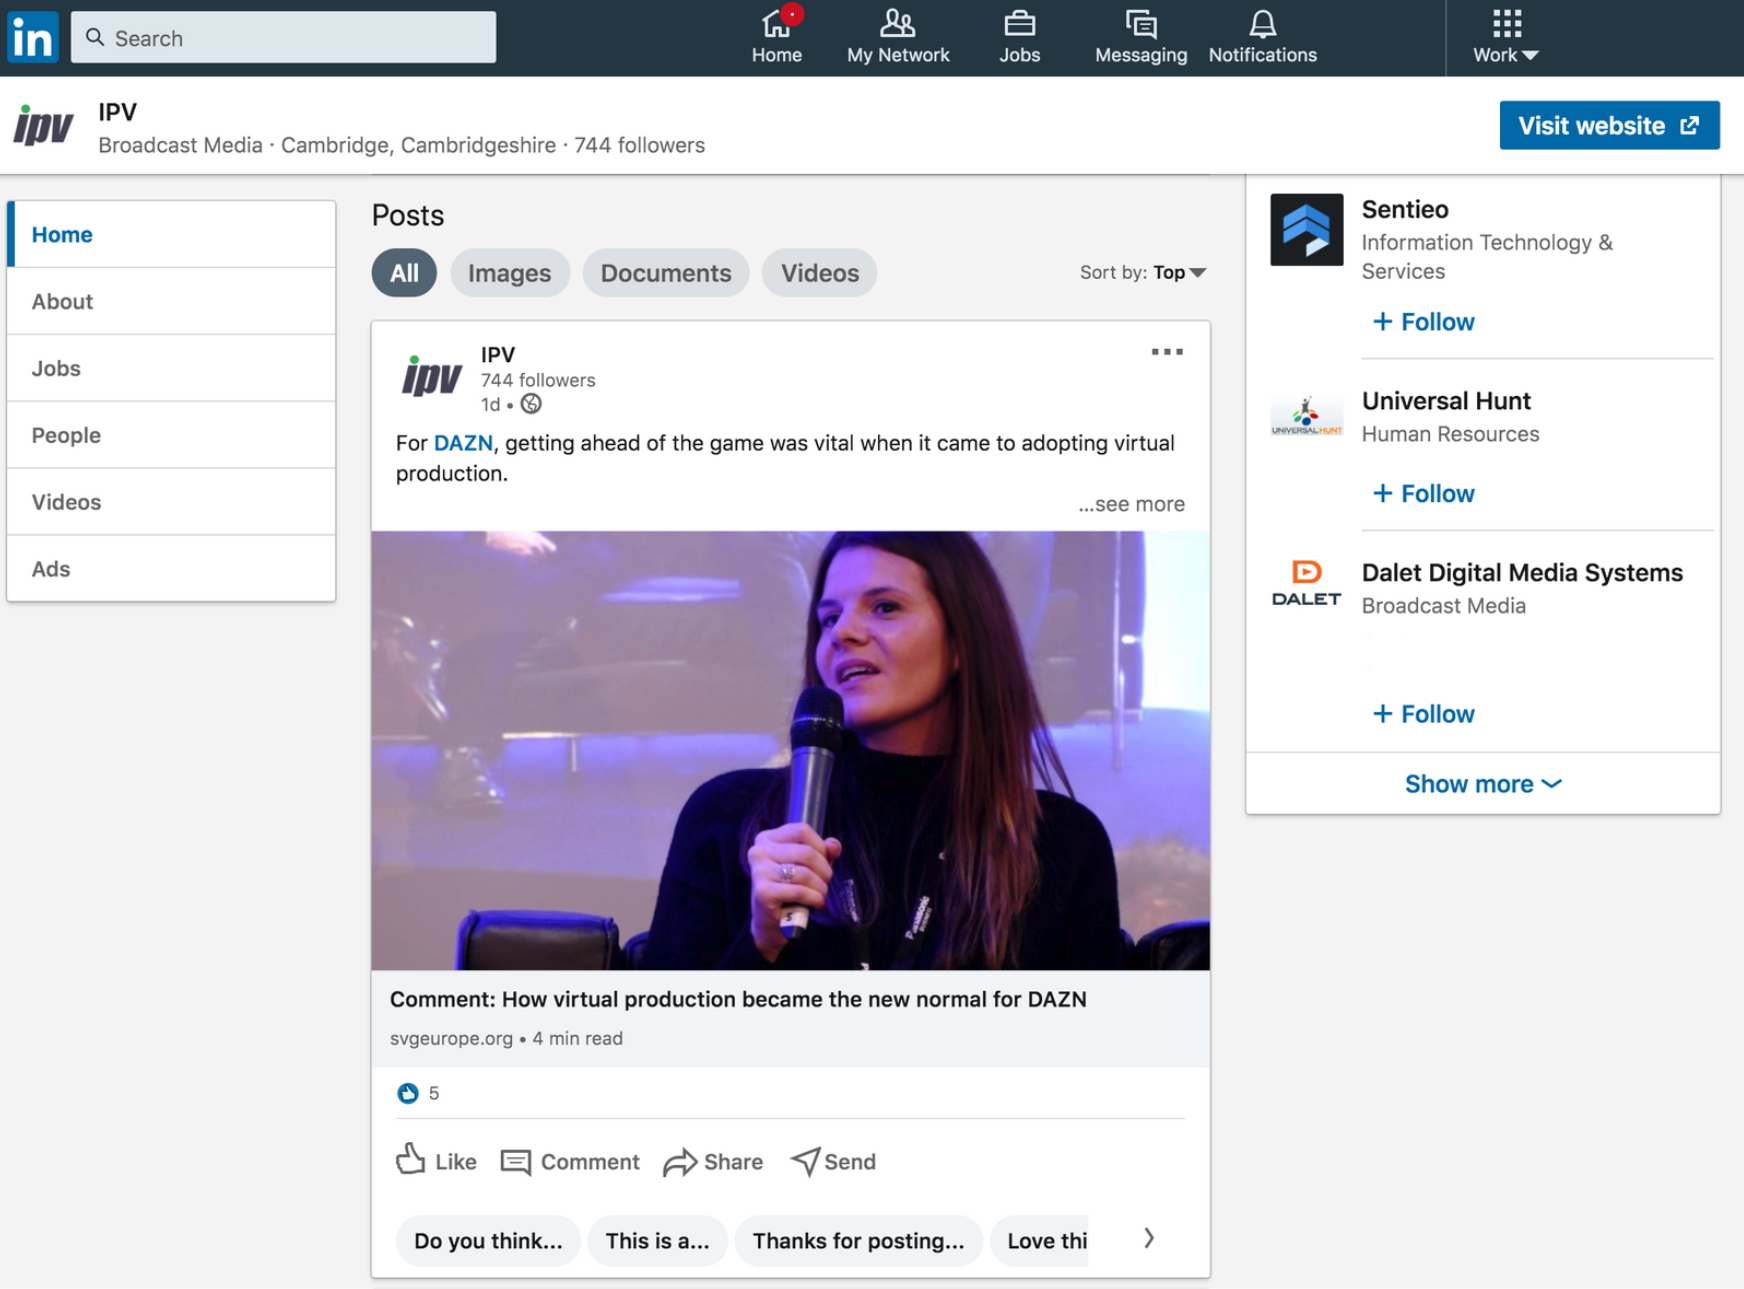Click the LinkedIn logo icon
This screenshot has width=1744, height=1289.
pos(33,38)
